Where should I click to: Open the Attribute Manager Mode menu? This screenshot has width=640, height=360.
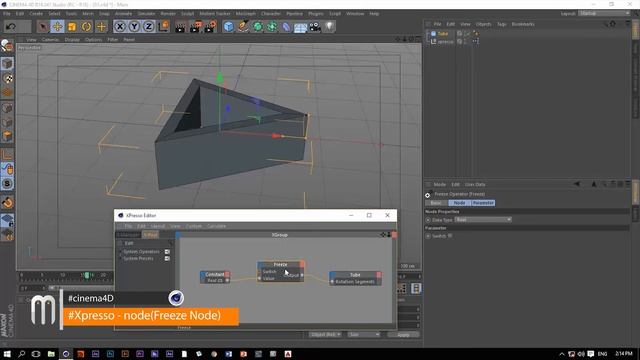tap(440, 184)
